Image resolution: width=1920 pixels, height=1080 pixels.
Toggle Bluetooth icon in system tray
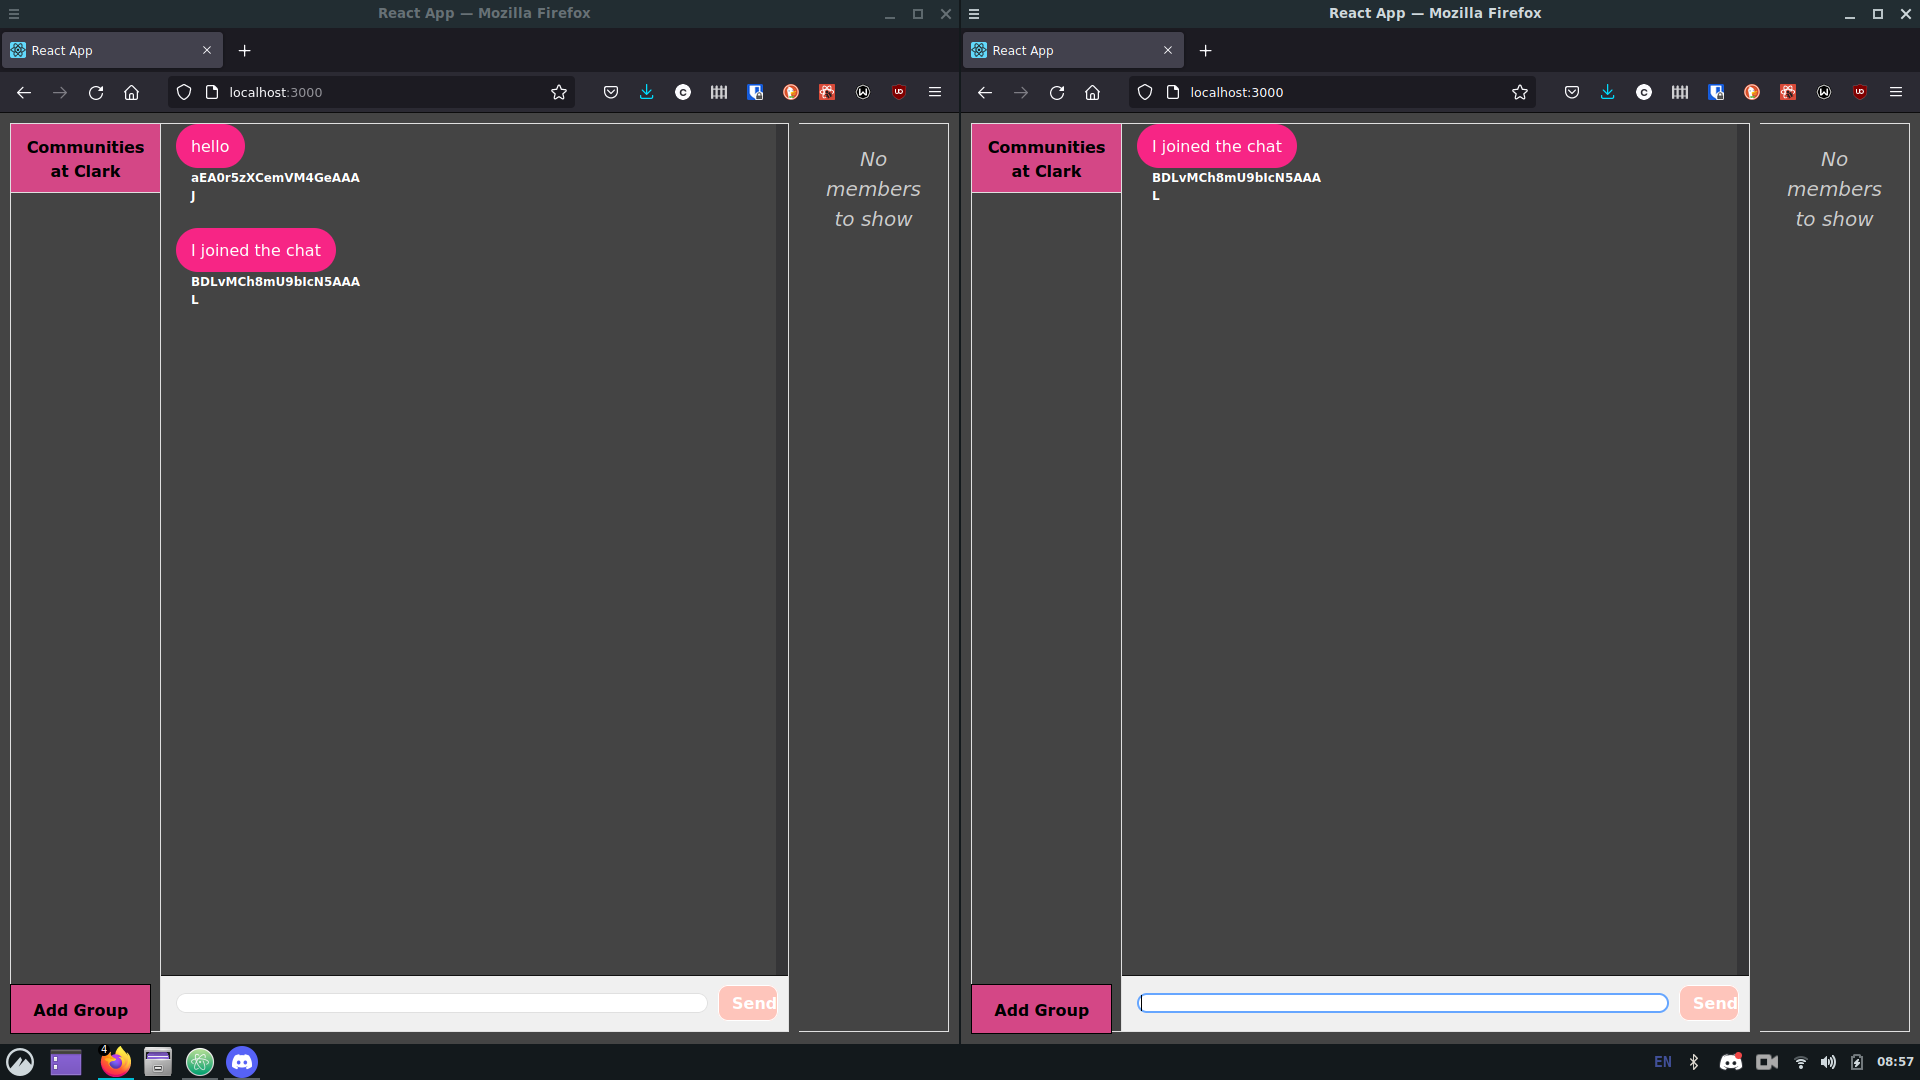(1694, 1062)
